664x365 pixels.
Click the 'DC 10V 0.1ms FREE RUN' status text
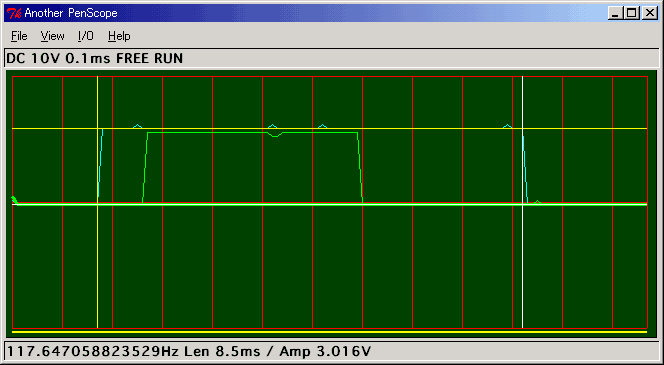pos(95,58)
